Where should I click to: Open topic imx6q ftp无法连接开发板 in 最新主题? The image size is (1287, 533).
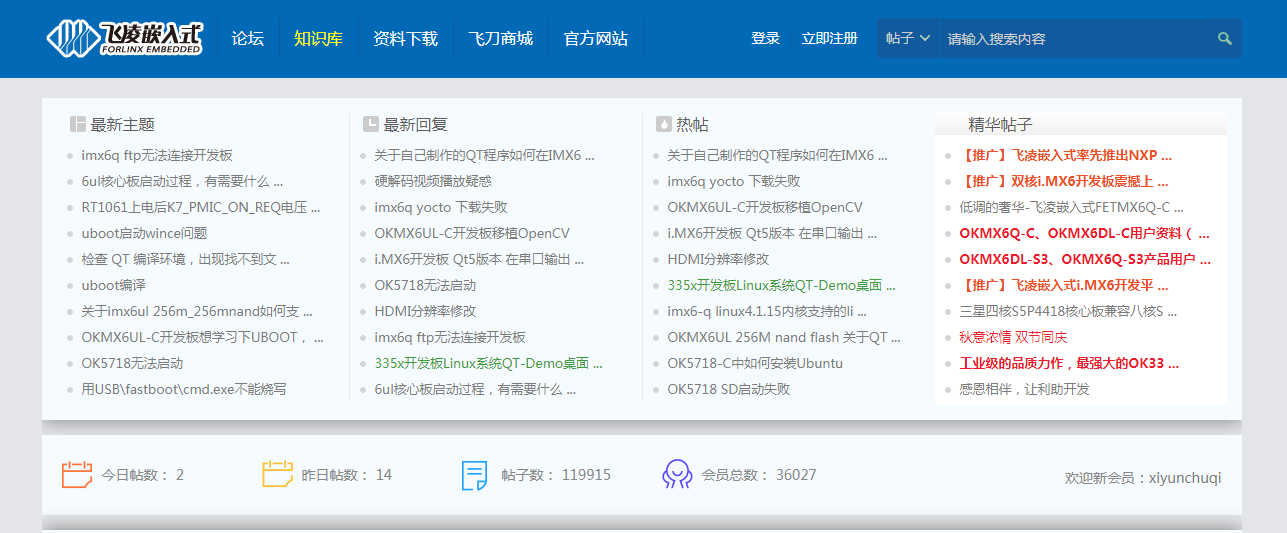click(157, 155)
